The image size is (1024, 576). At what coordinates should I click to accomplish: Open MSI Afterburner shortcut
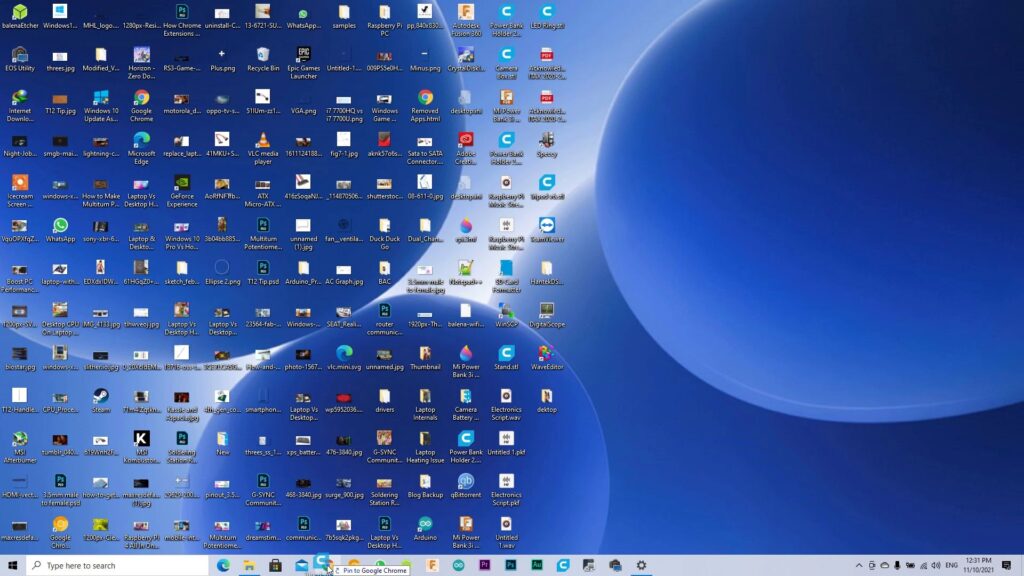[x=20, y=447]
